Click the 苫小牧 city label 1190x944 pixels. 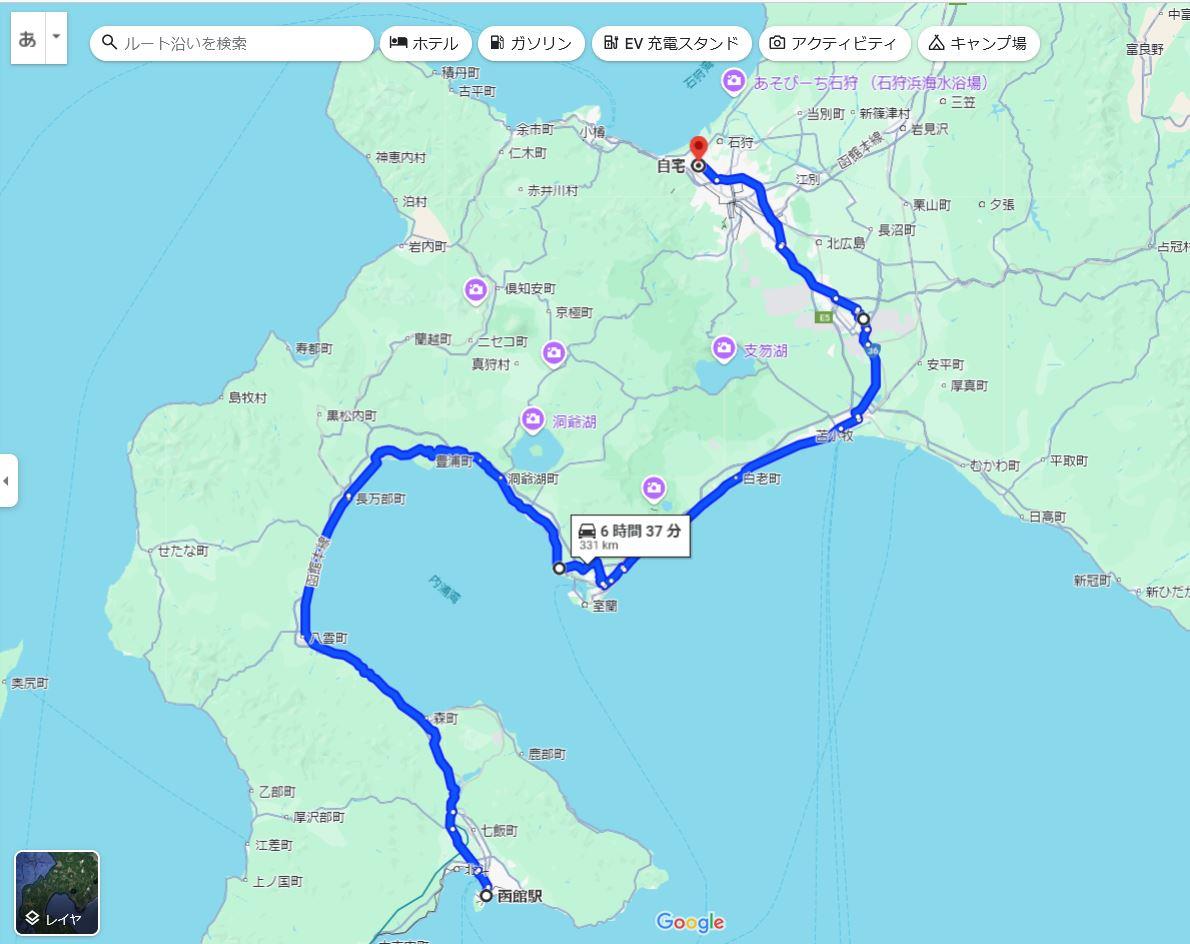(834, 436)
